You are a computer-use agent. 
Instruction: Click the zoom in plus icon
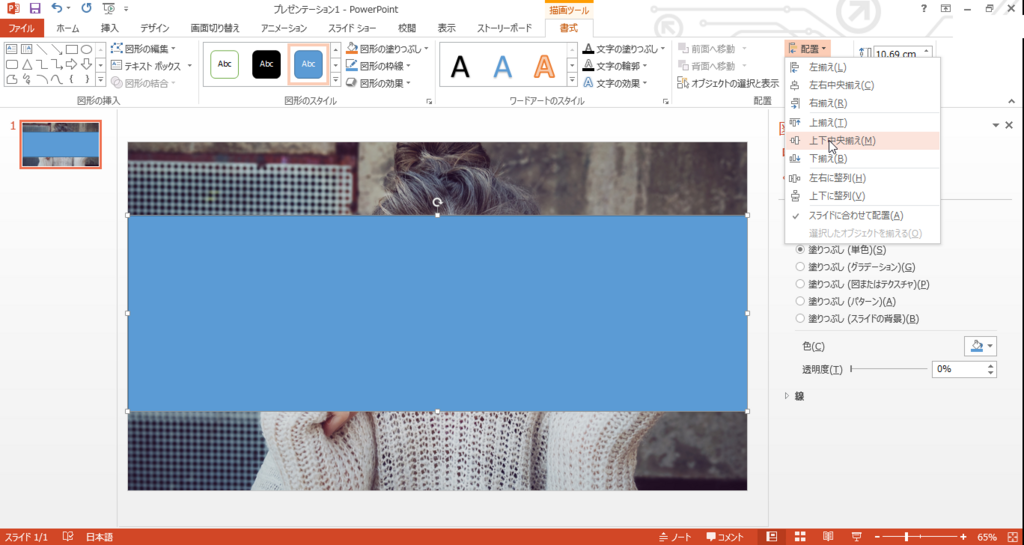pos(963,537)
